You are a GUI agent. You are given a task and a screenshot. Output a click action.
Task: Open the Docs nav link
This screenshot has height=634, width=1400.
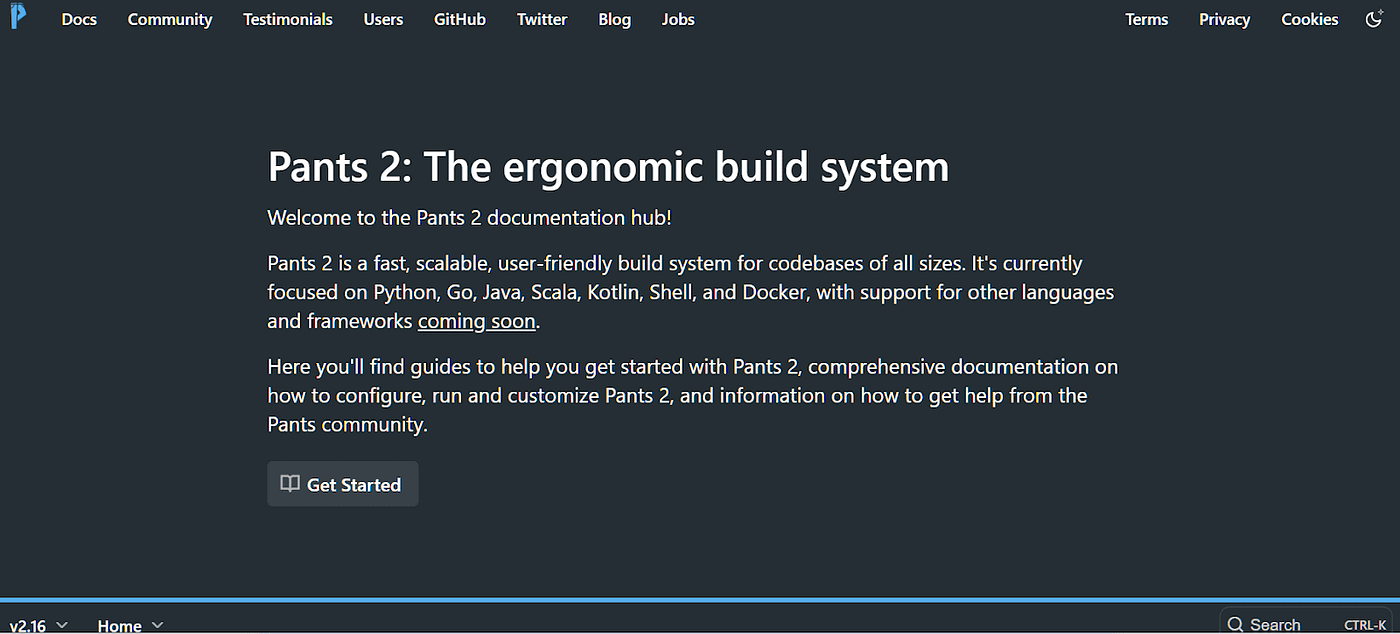pos(79,19)
